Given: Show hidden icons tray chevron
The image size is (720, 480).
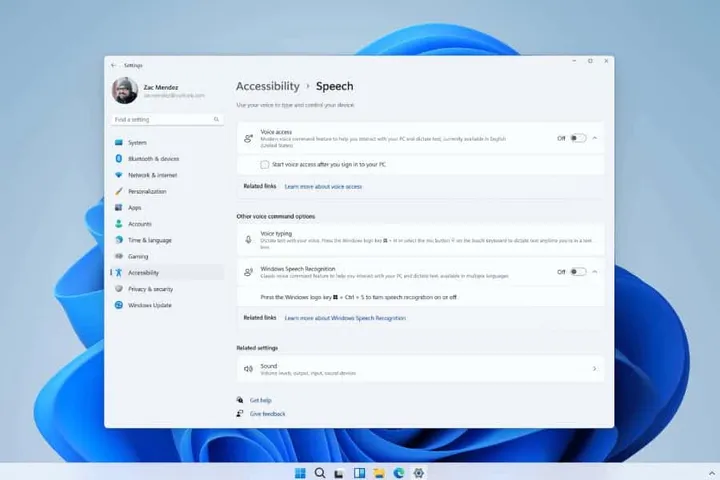Looking at the screenshot, I should 712,473.
